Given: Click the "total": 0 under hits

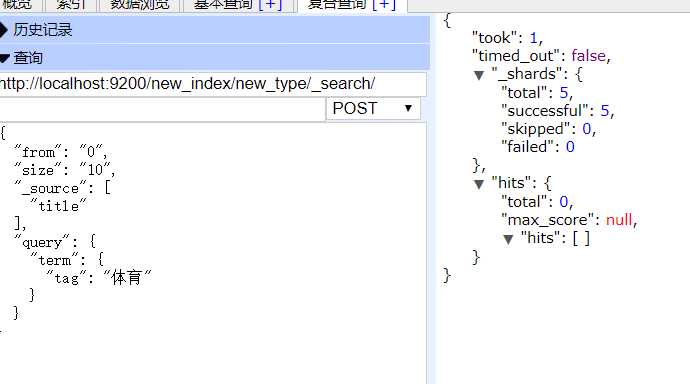Looking at the screenshot, I should click(537, 202).
